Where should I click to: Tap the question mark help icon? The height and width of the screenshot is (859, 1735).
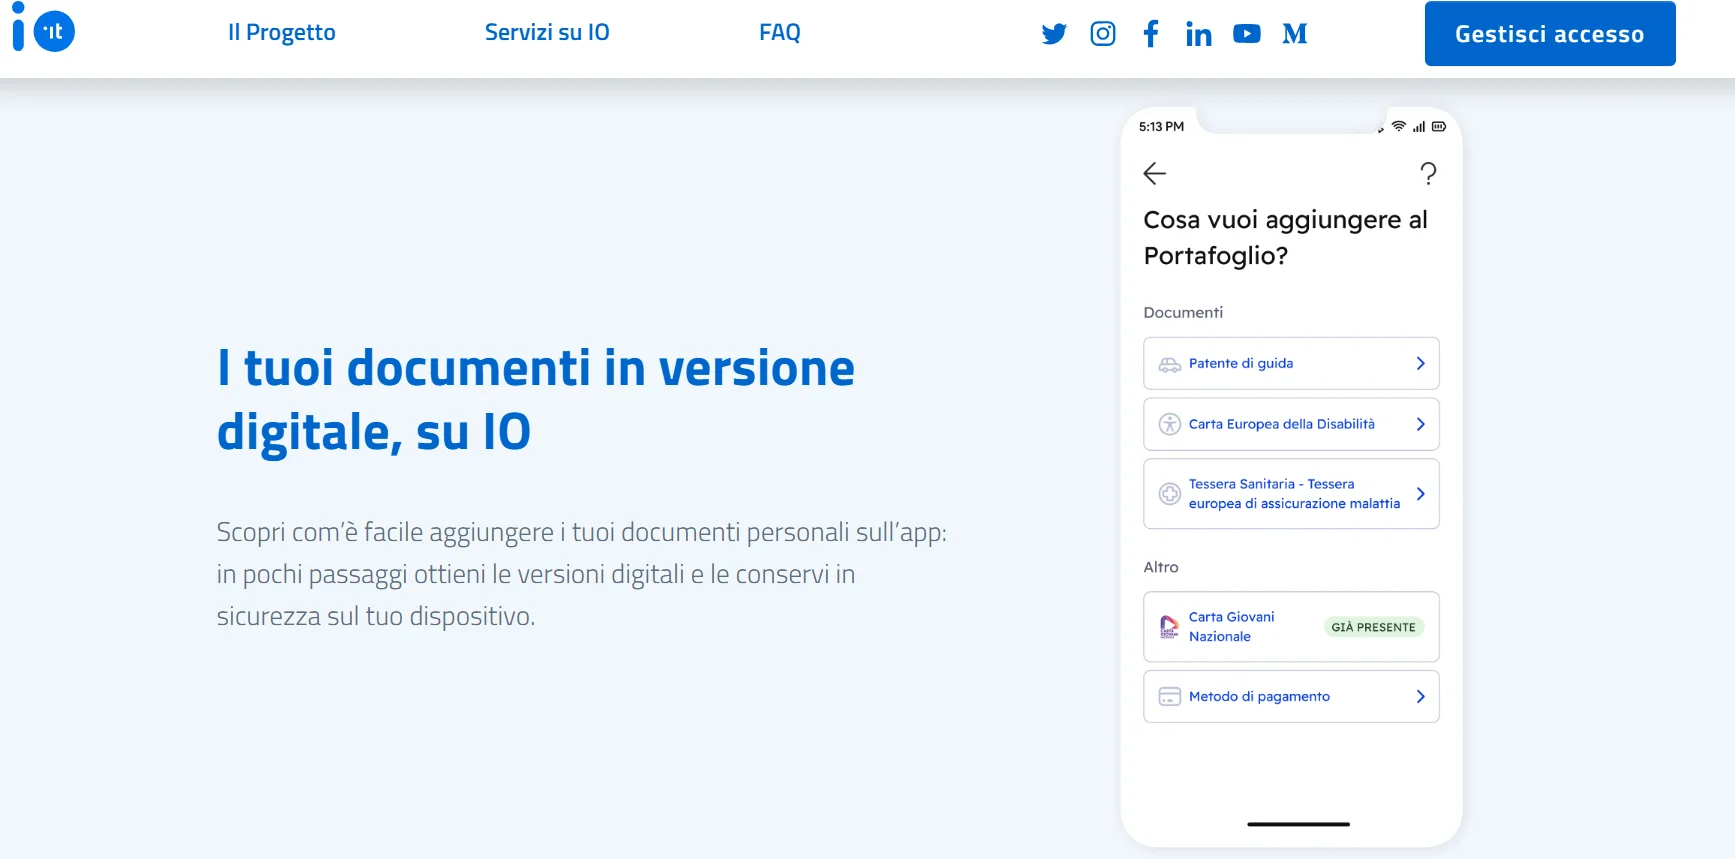click(1428, 174)
